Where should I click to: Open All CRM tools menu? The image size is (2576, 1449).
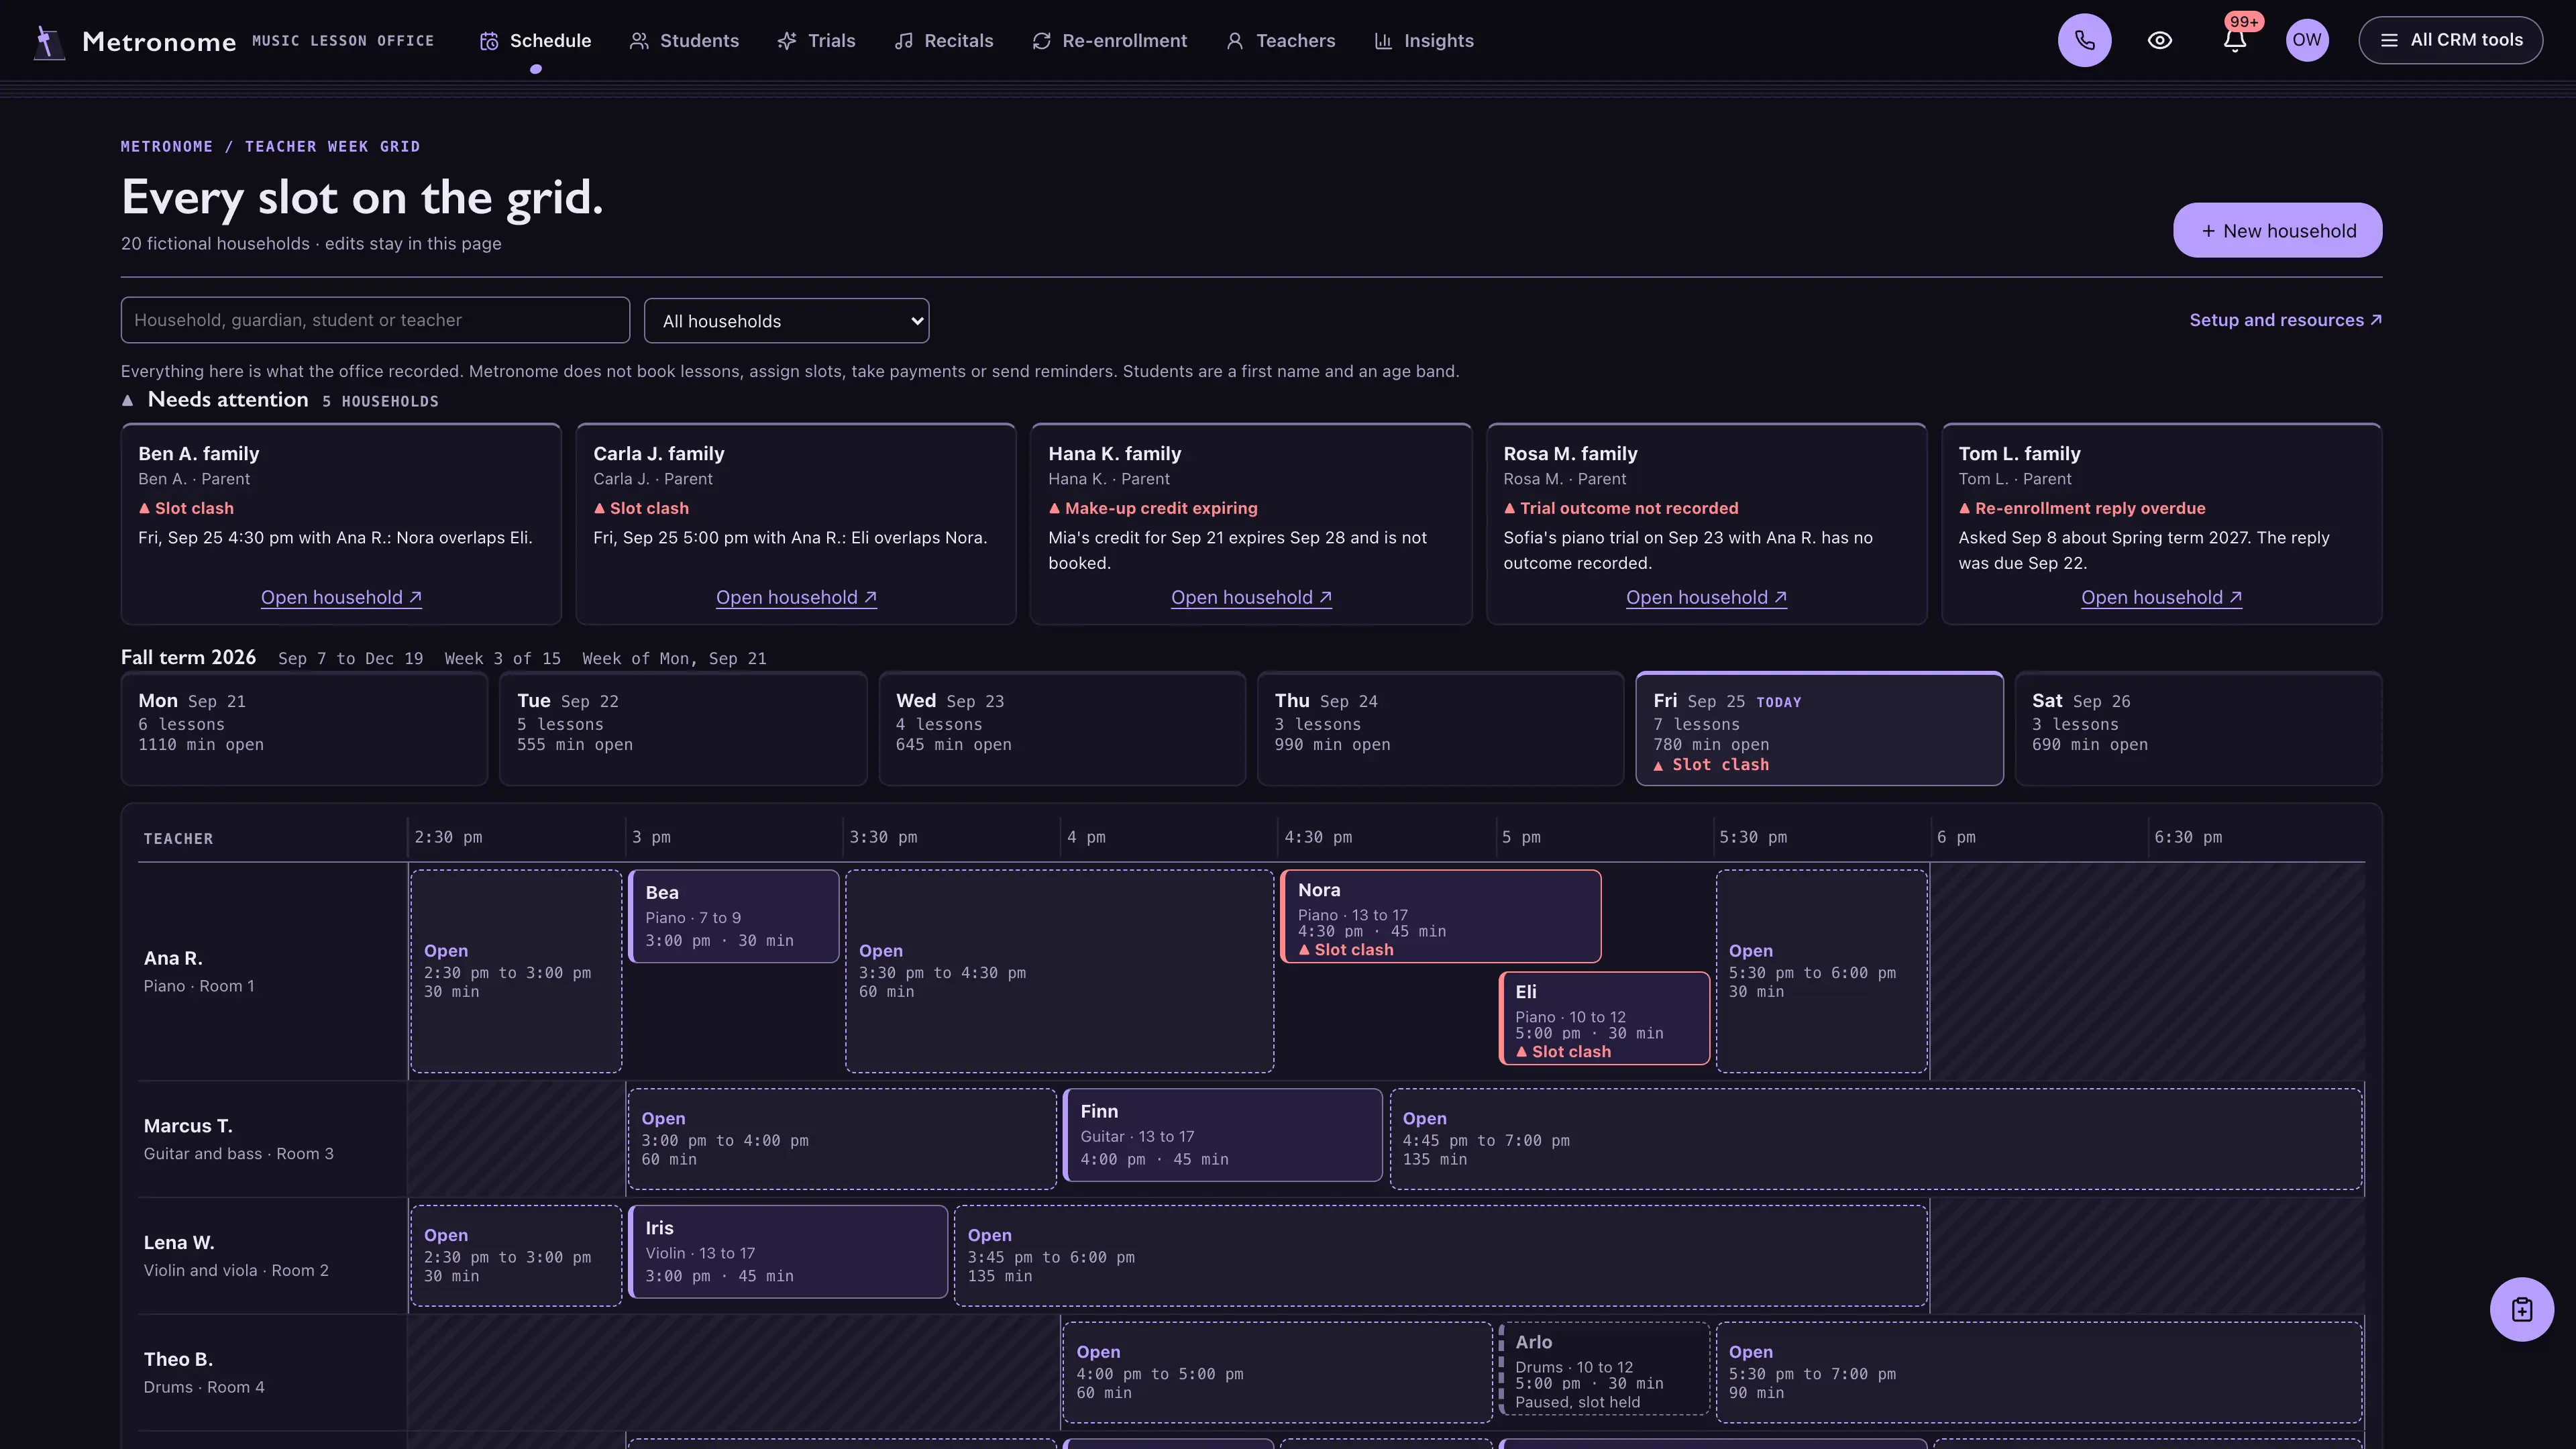tap(2450, 40)
